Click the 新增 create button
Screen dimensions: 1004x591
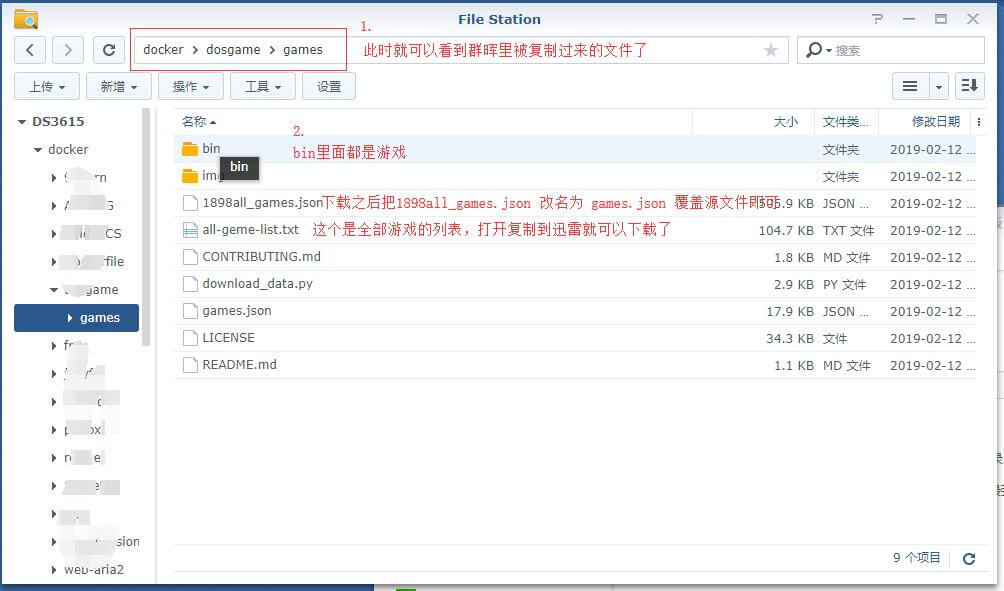click(x=118, y=86)
